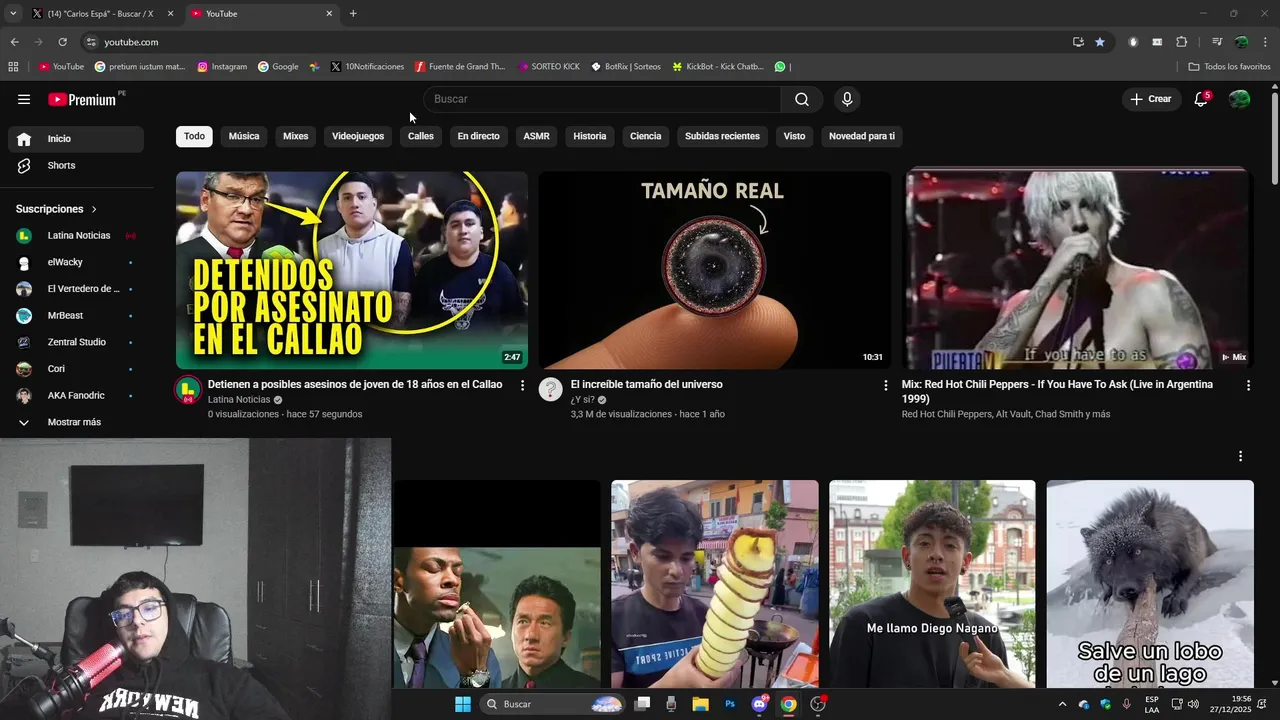Viewport: 1280px width, 720px height.
Task: Open the SORTEO KICK bookmark
Action: click(x=549, y=67)
